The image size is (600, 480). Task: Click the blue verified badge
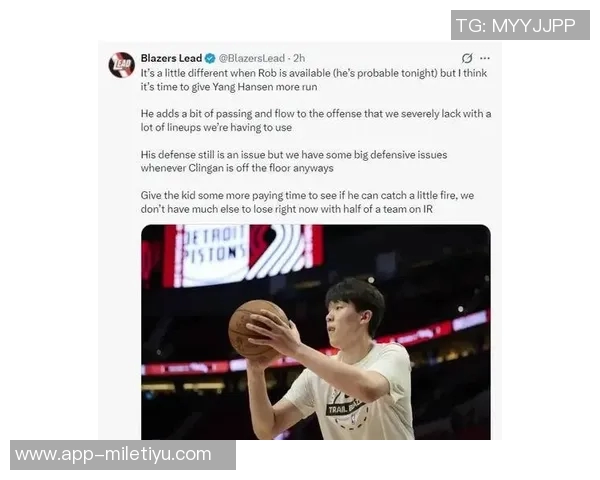210,59
